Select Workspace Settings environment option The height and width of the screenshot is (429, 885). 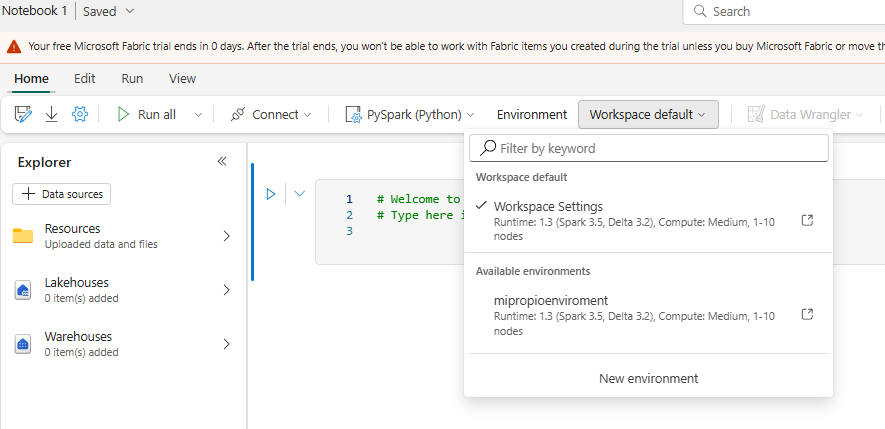(x=648, y=220)
